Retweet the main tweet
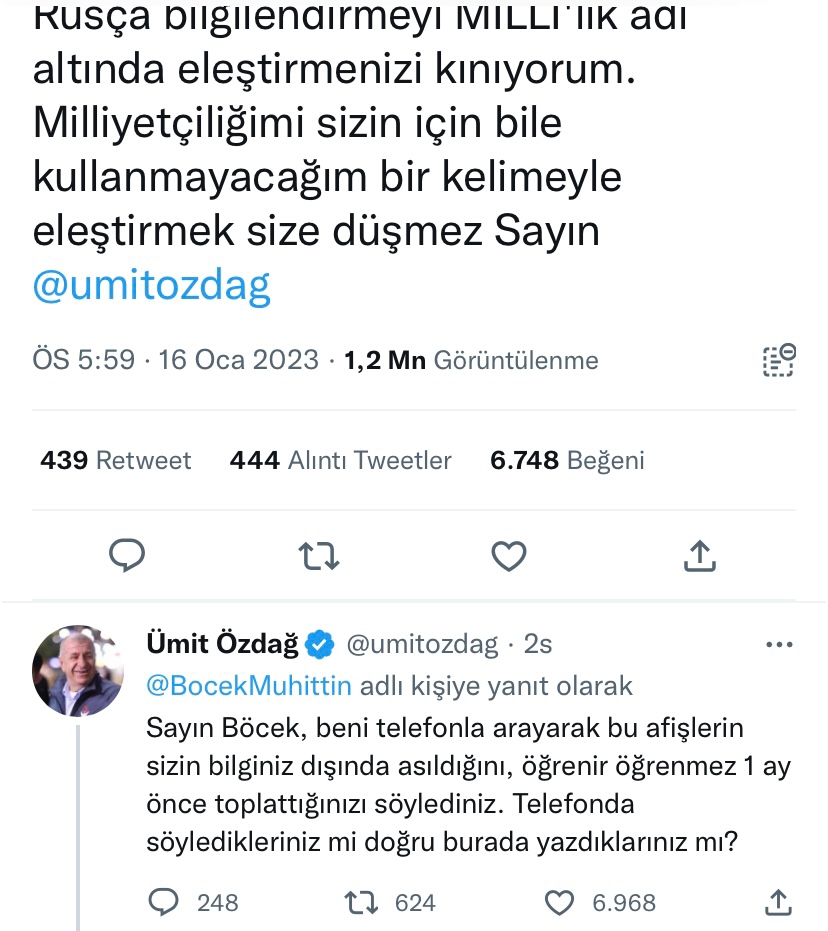The image size is (828, 931). click(319, 555)
